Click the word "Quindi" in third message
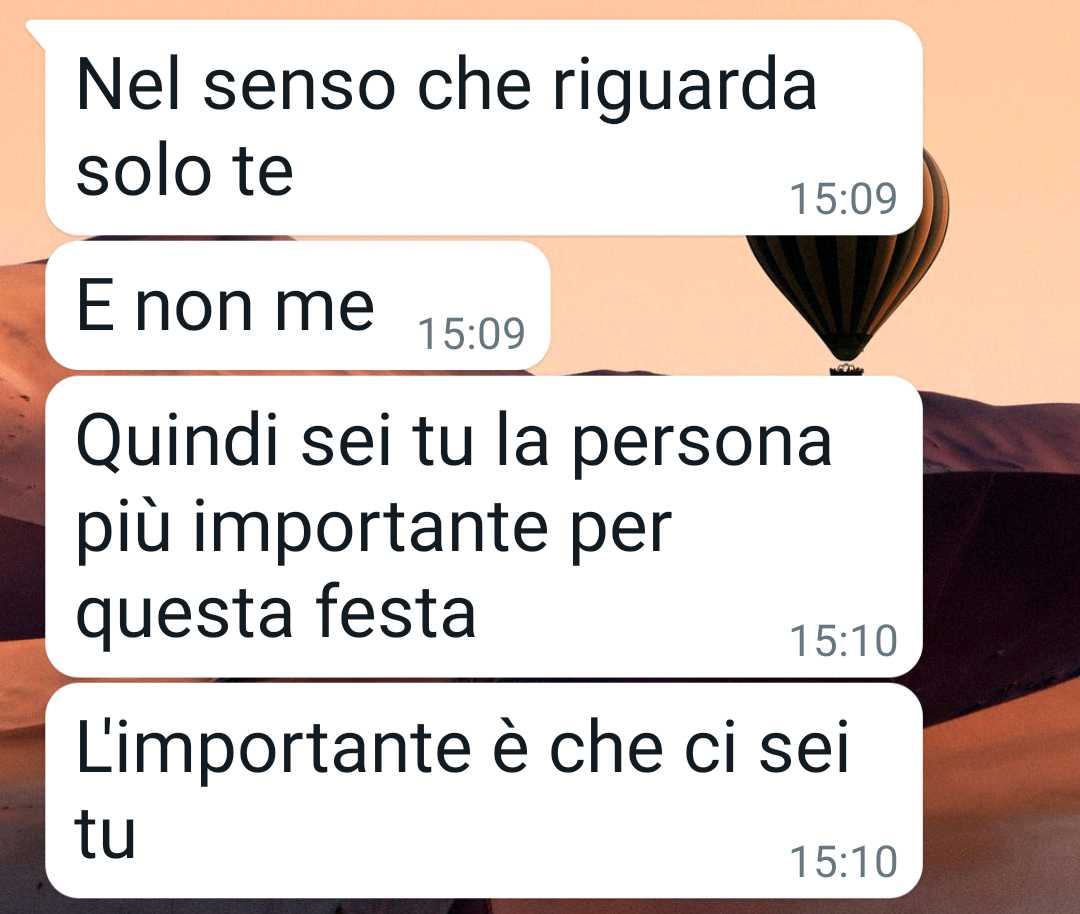1080x914 pixels. point(176,441)
